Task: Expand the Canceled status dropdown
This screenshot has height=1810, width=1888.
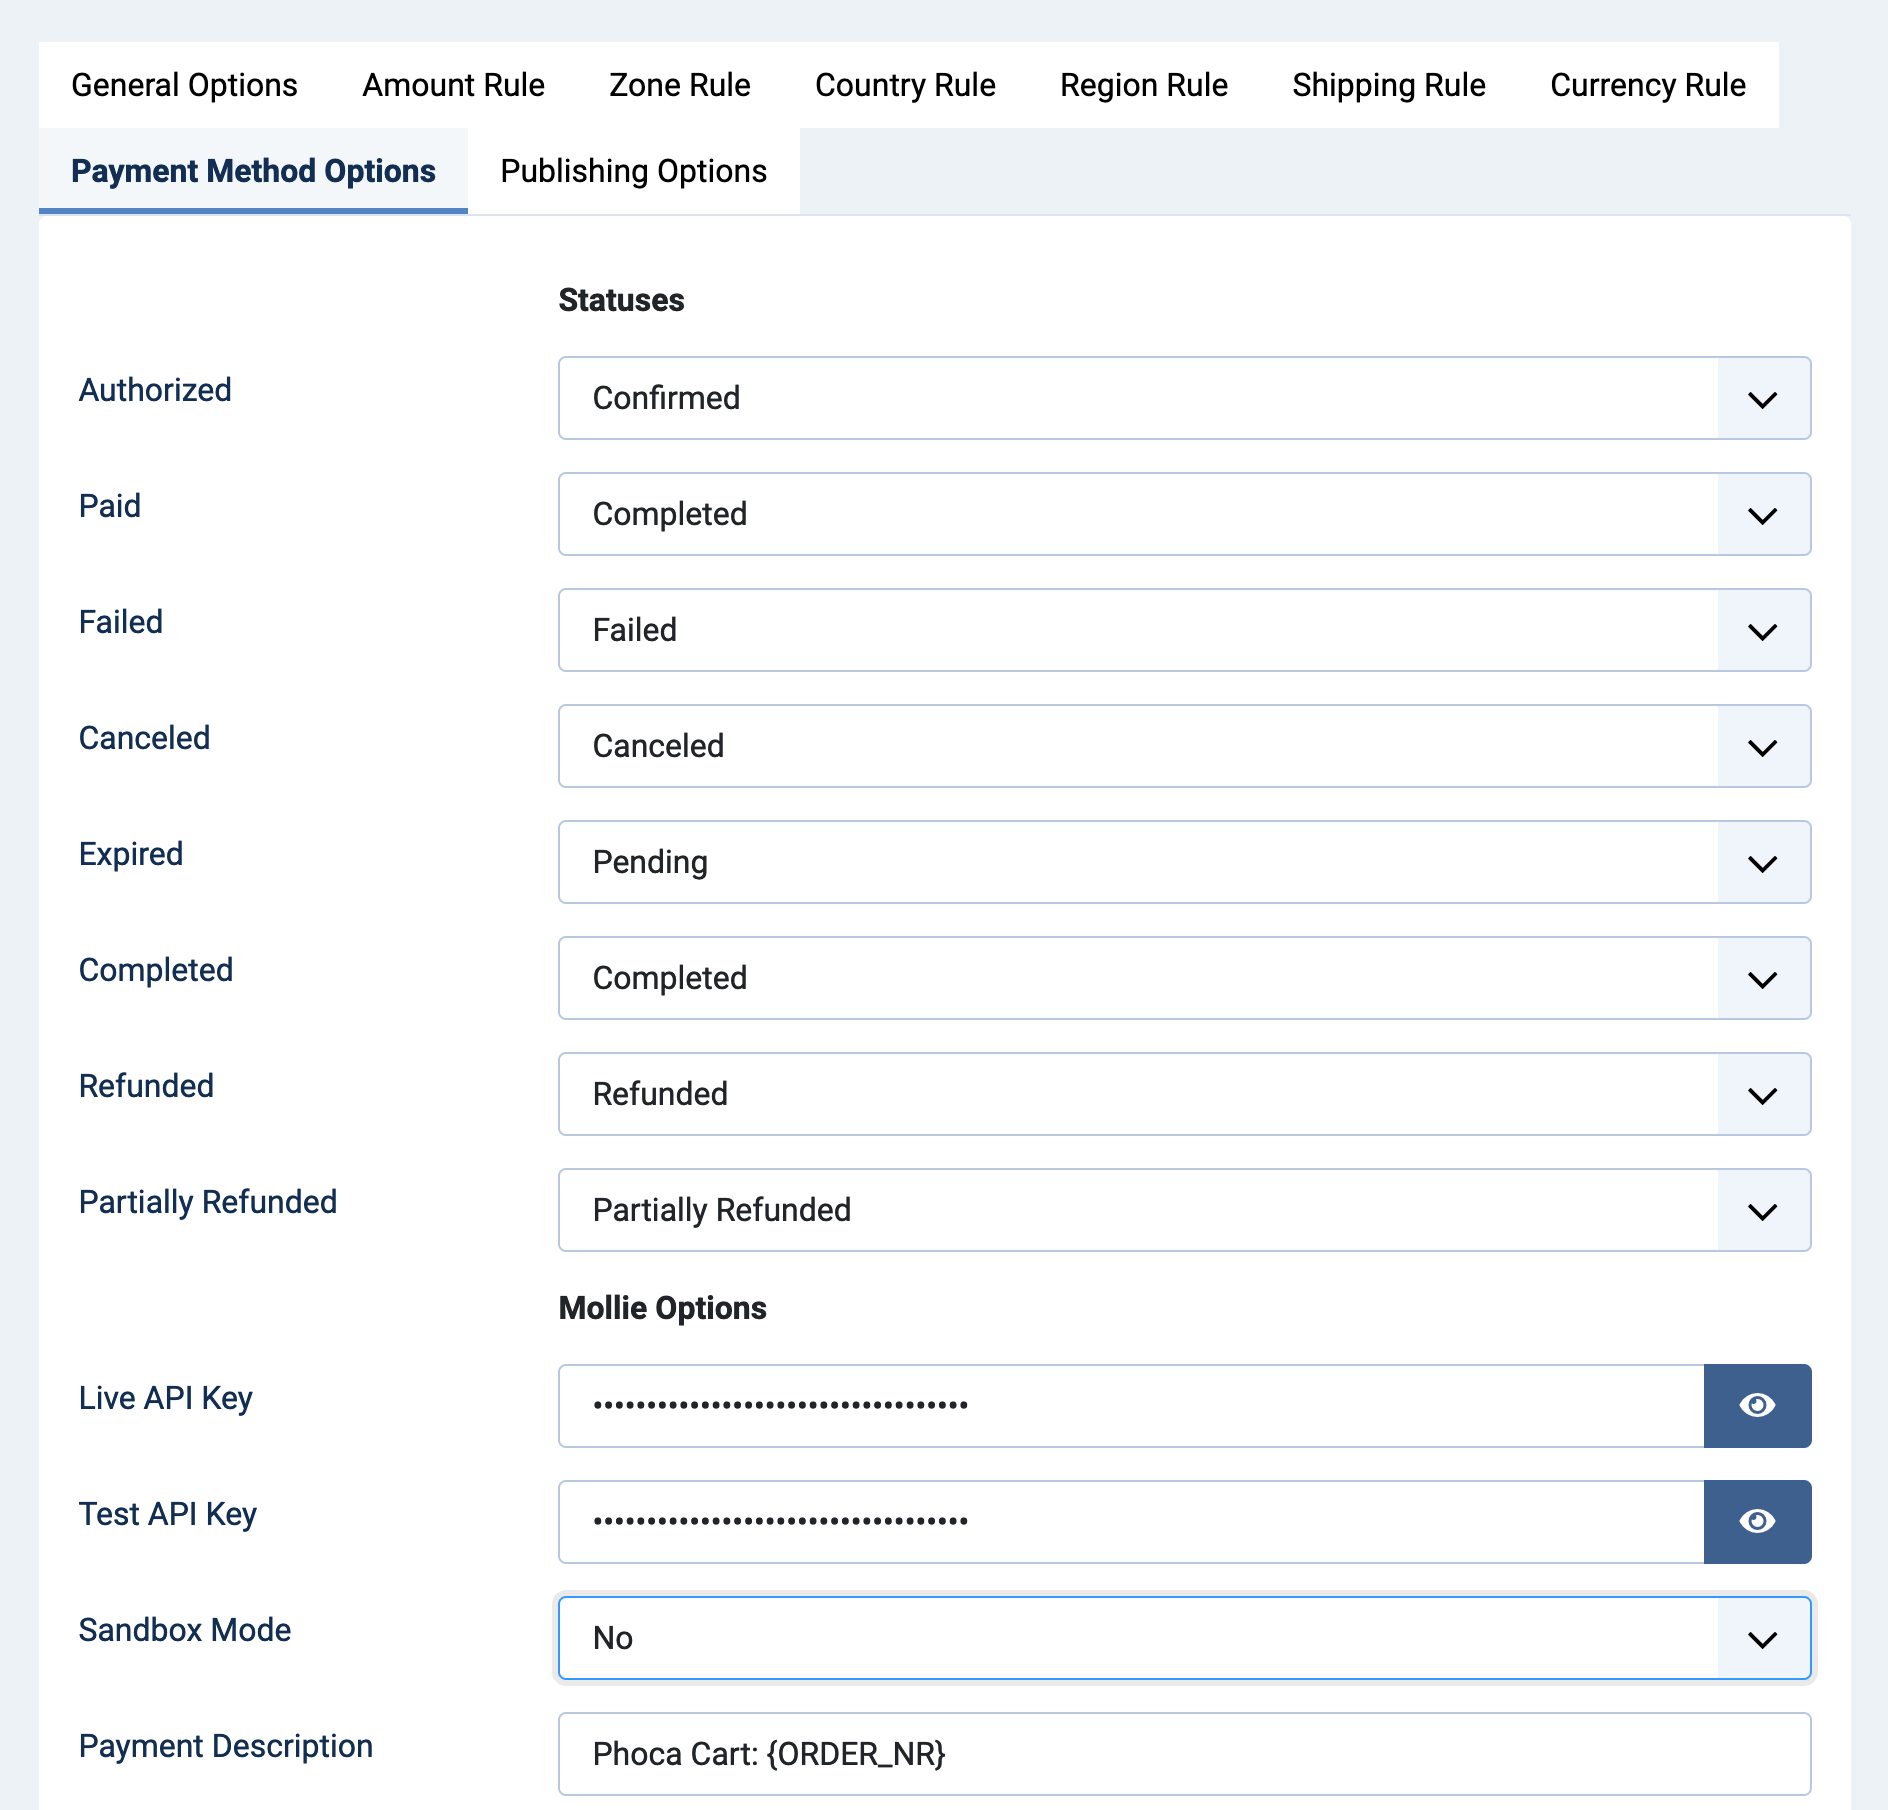Action: (1762, 746)
